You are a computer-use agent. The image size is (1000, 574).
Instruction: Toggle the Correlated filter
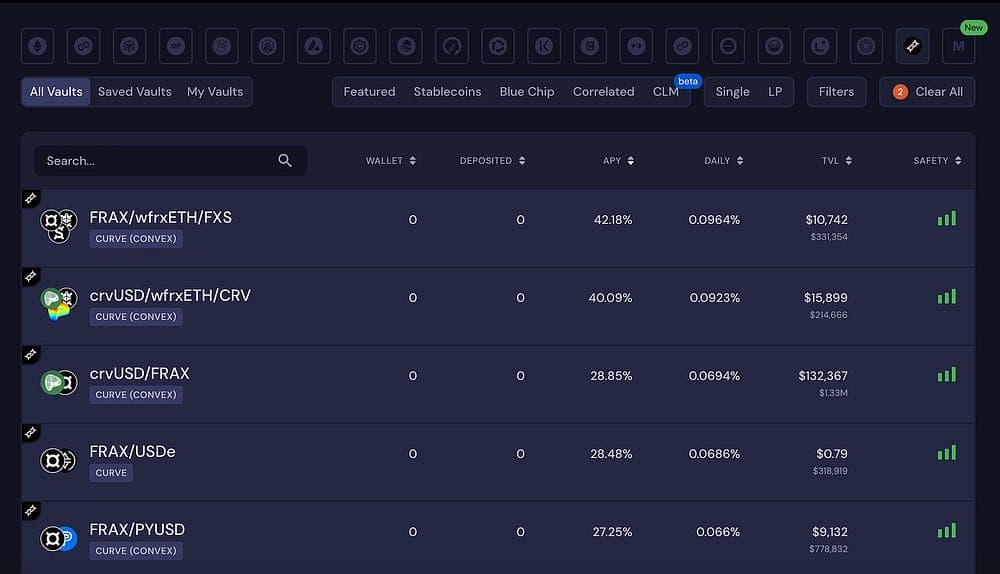point(603,92)
